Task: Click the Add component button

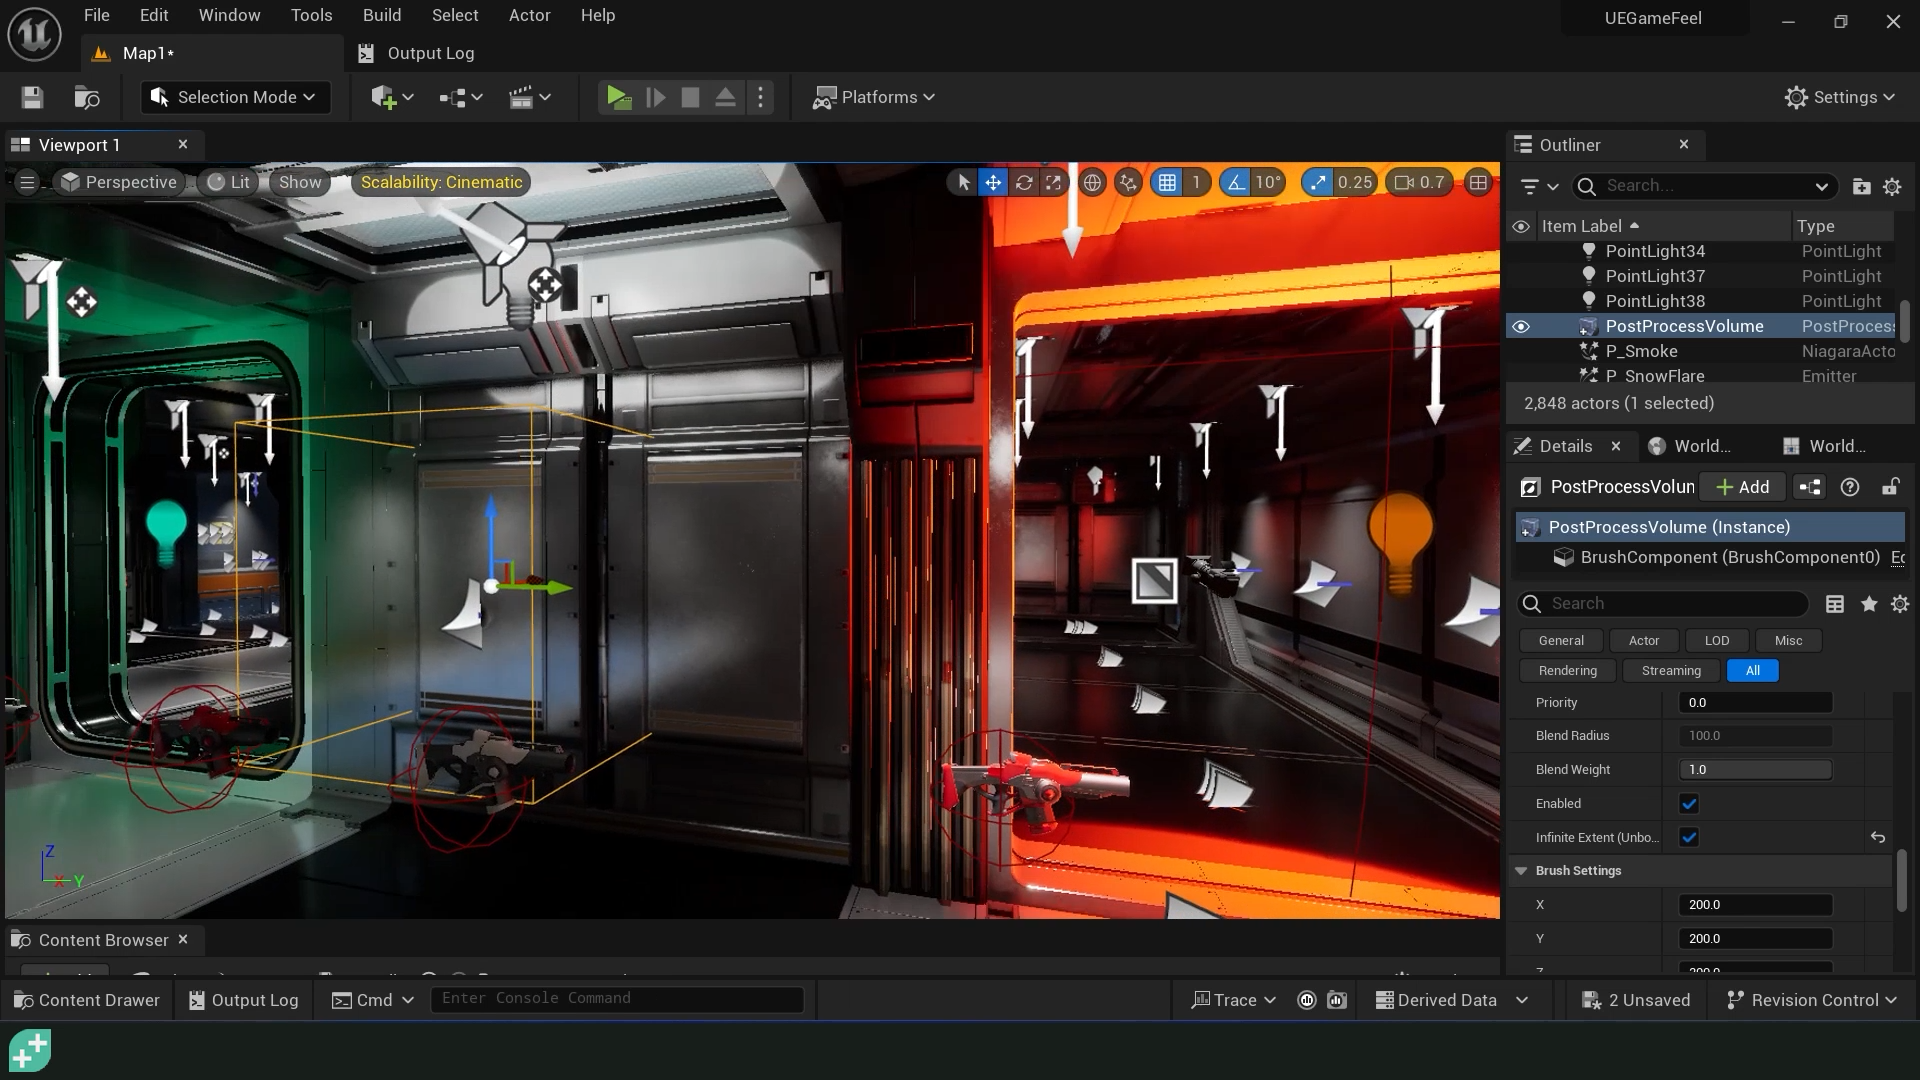Action: [x=1742, y=487]
